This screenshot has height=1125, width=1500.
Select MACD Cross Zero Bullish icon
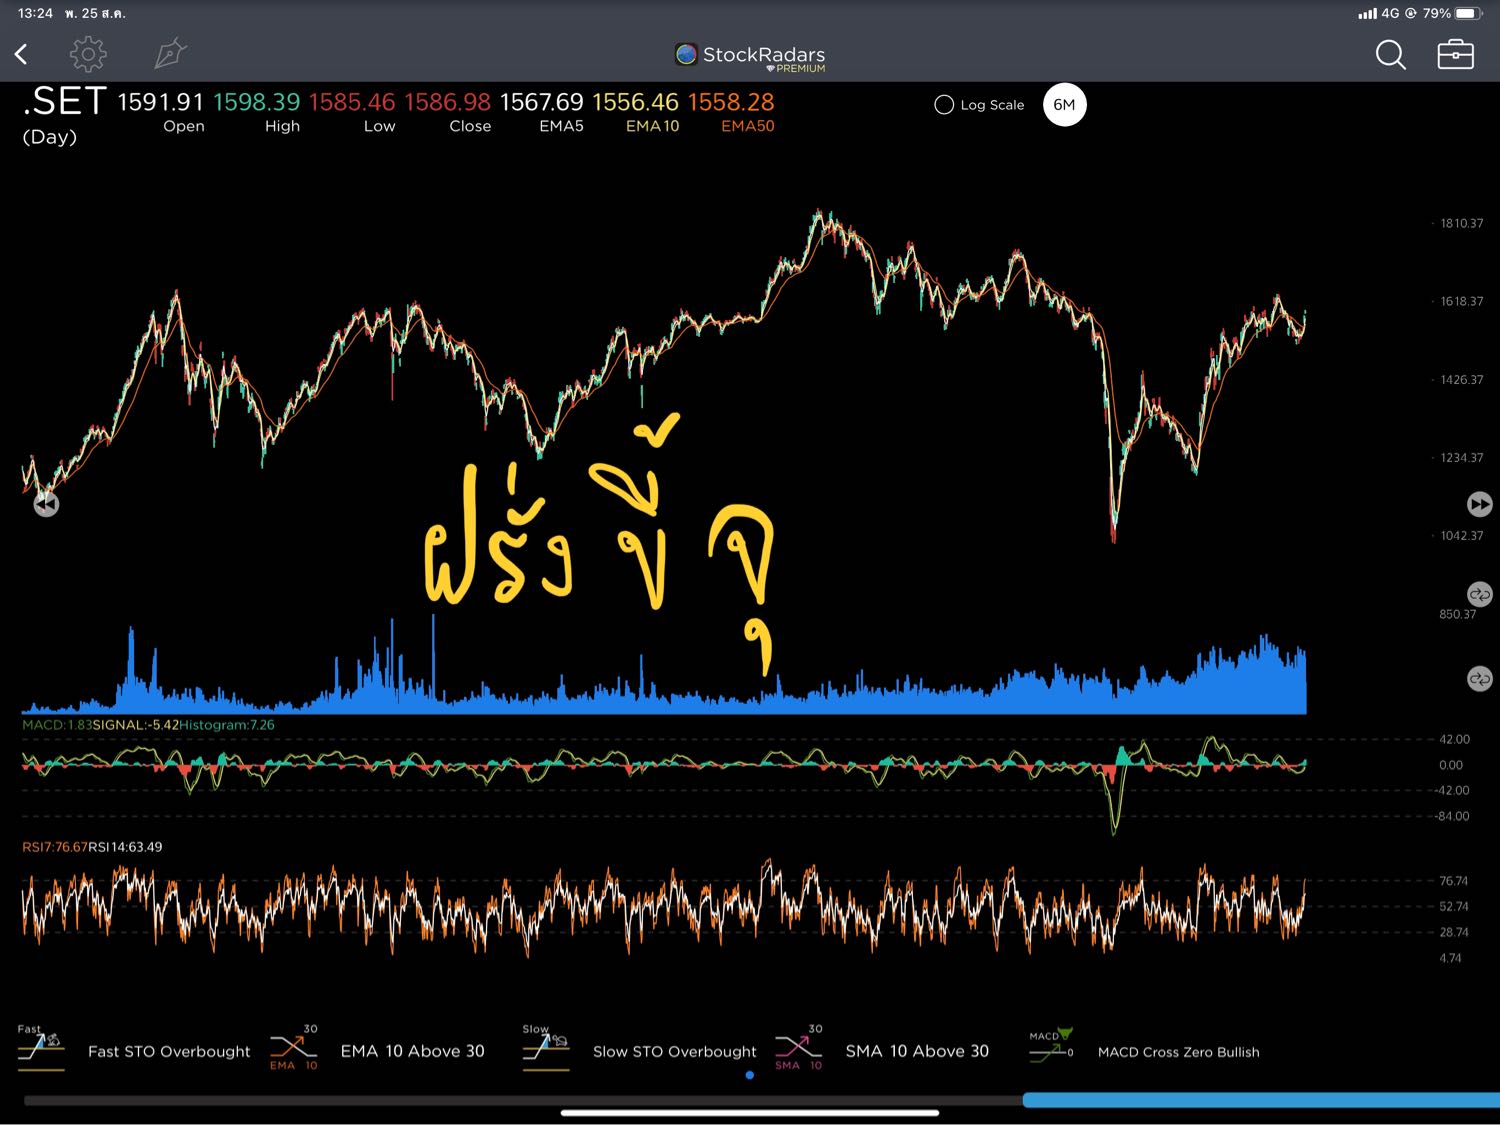click(1051, 1046)
